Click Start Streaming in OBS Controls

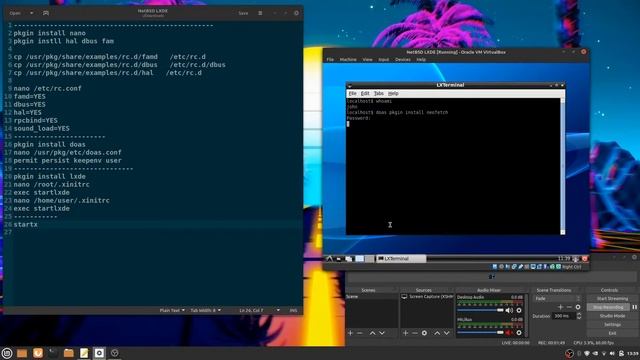[612, 299]
